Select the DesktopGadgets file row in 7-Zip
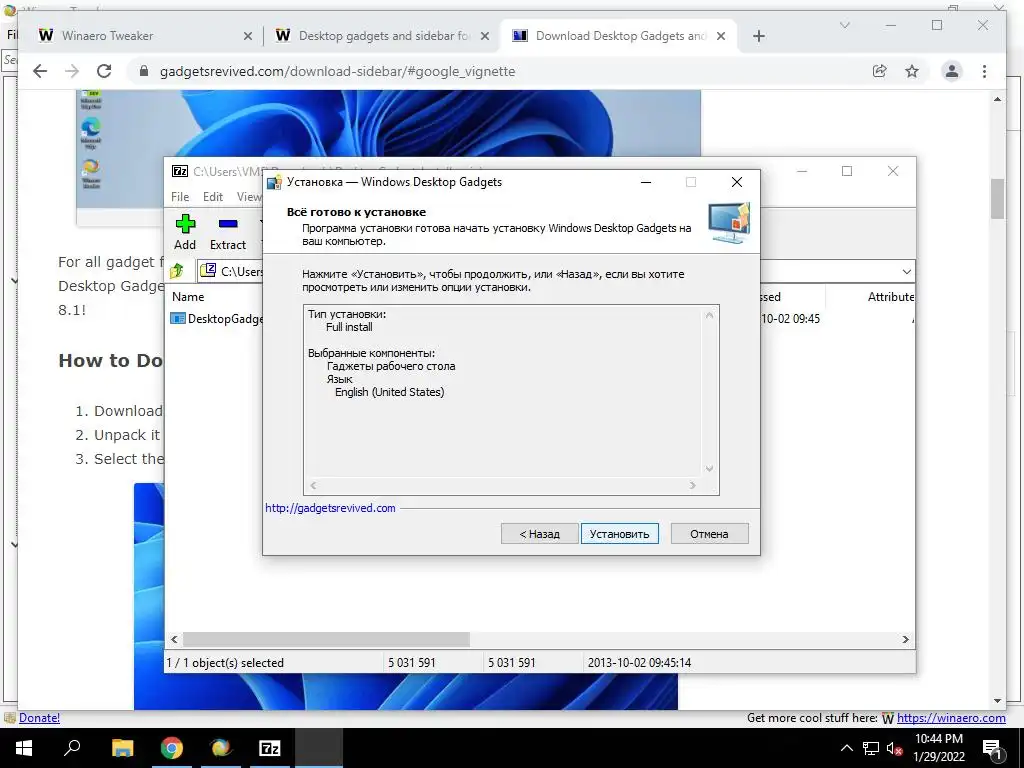The image size is (1024, 768). pos(217,319)
